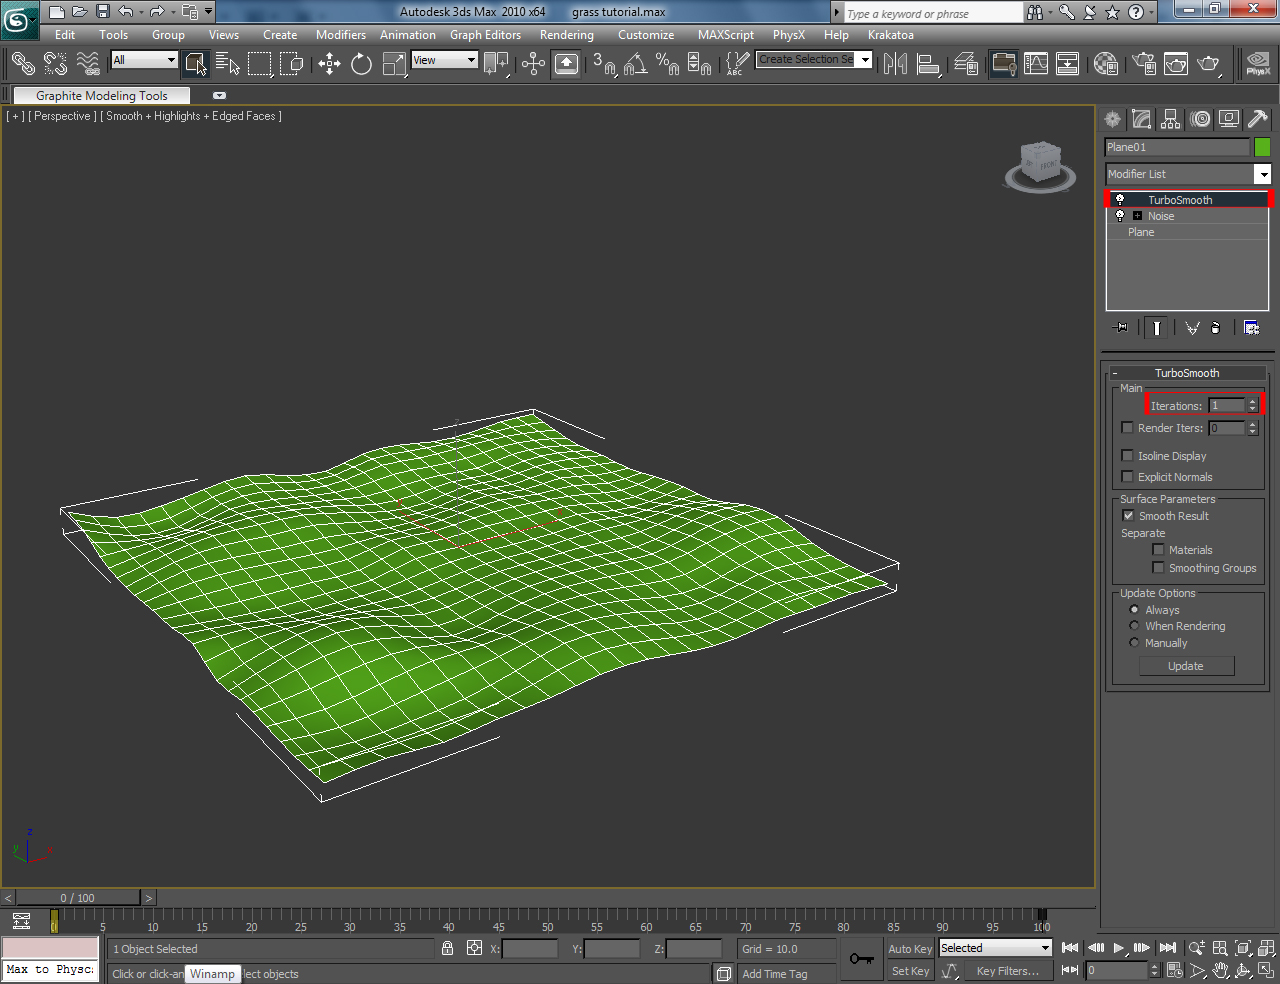This screenshot has height=984, width=1280.
Task: Open the View reference coordinate dropdown
Action: [473, 60]
